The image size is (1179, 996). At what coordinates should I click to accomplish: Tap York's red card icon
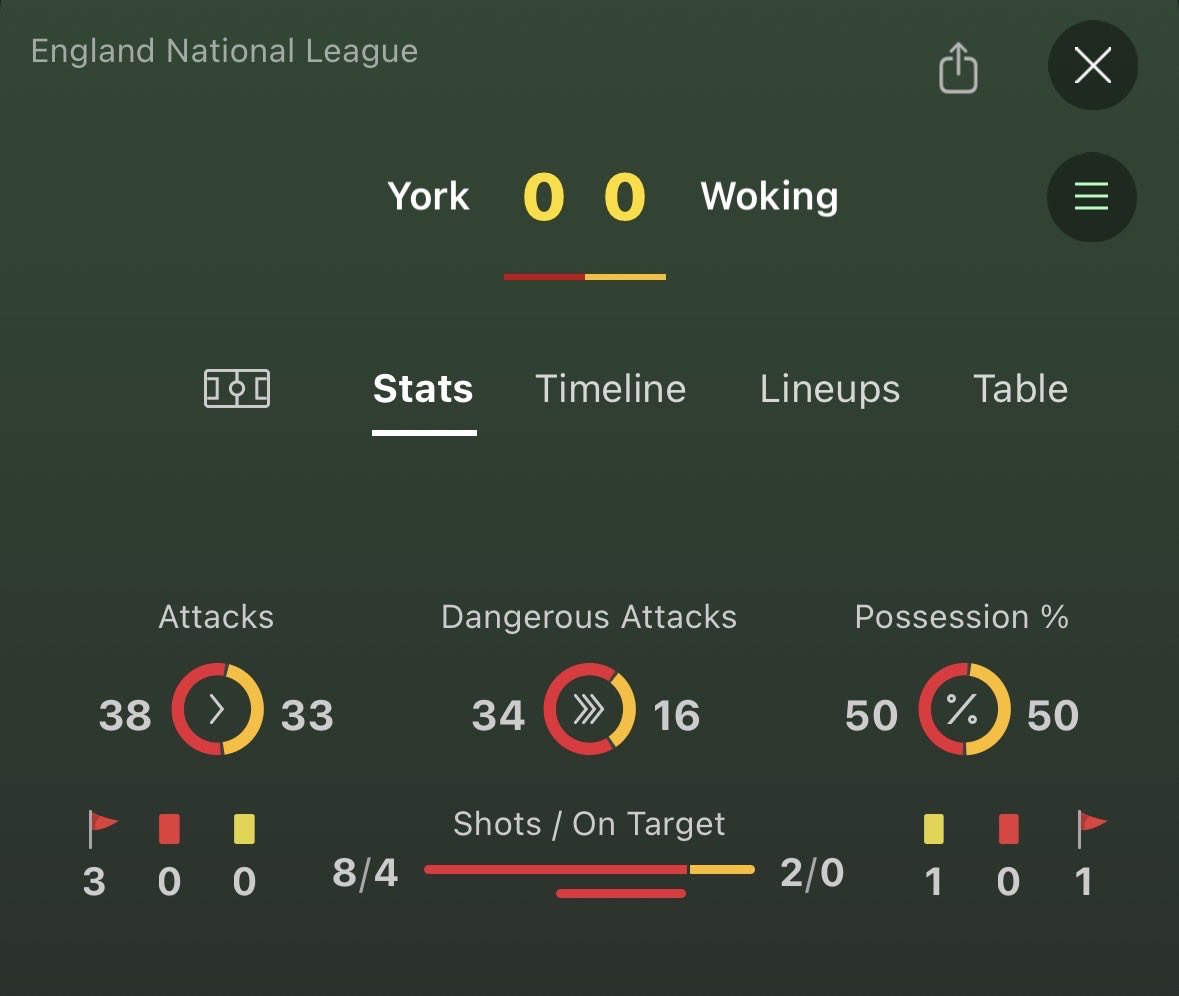(x=169, y=829)
